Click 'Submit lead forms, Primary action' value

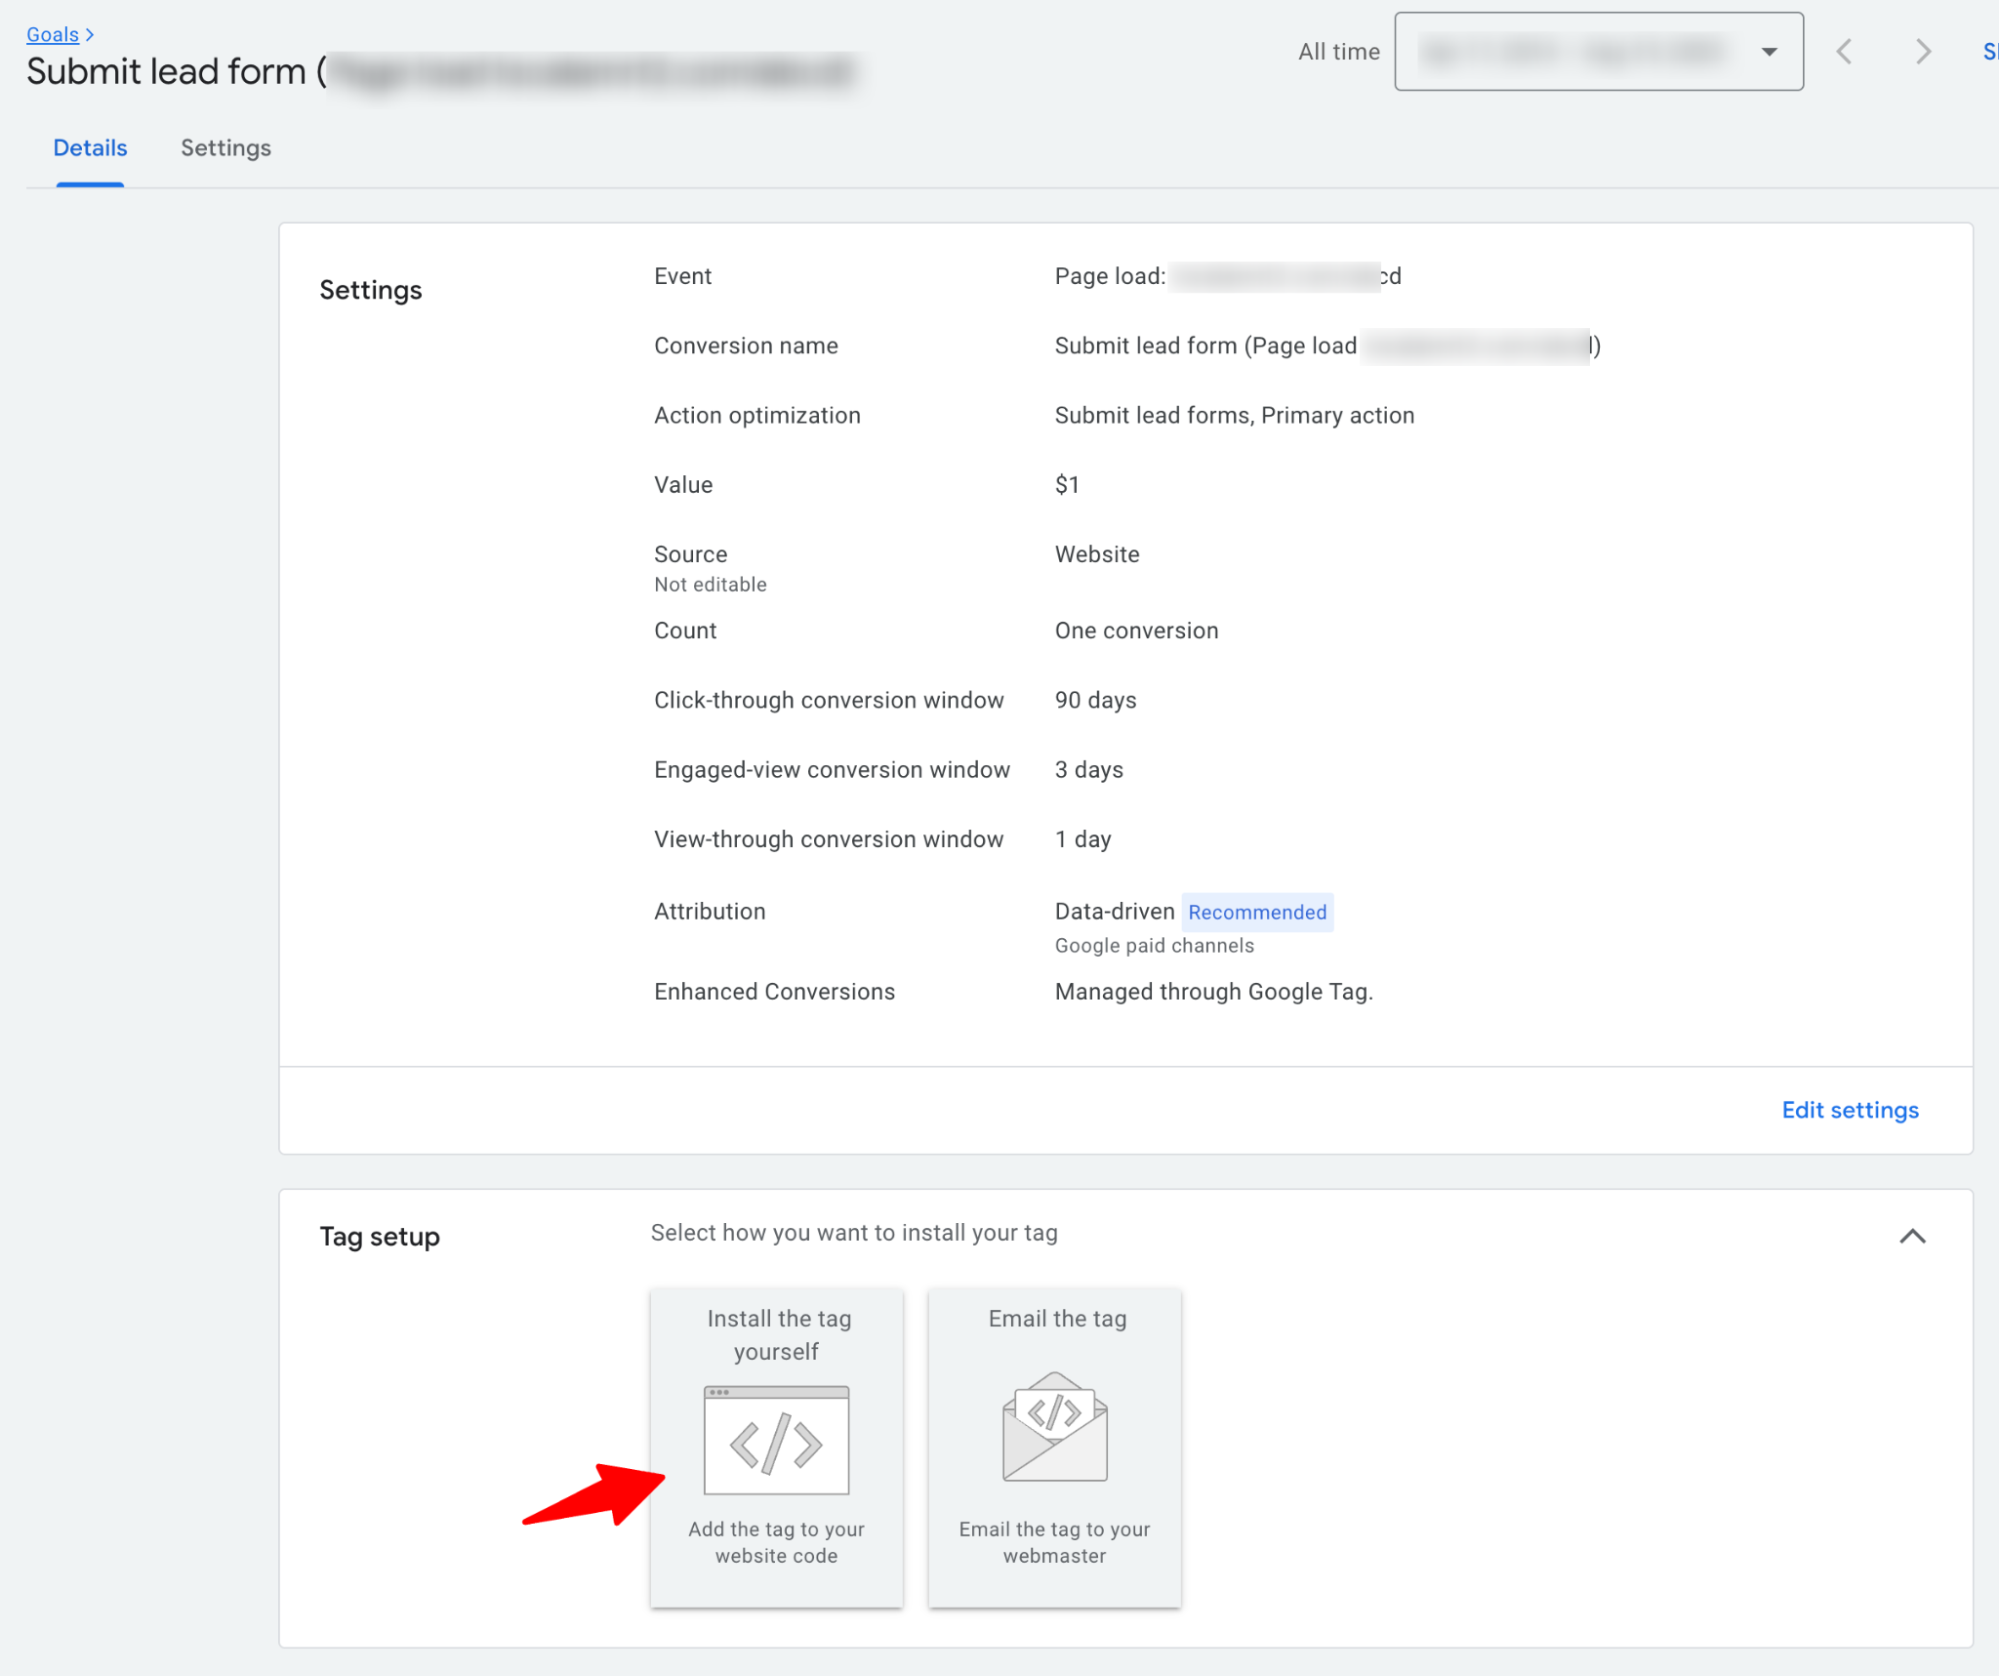(x=1234, y=415)
